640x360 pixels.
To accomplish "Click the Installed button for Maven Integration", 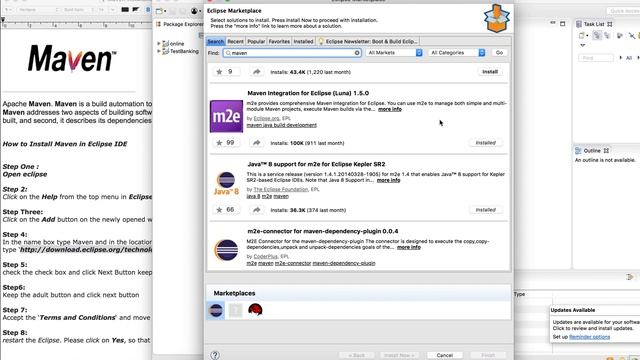I will 486,143.
